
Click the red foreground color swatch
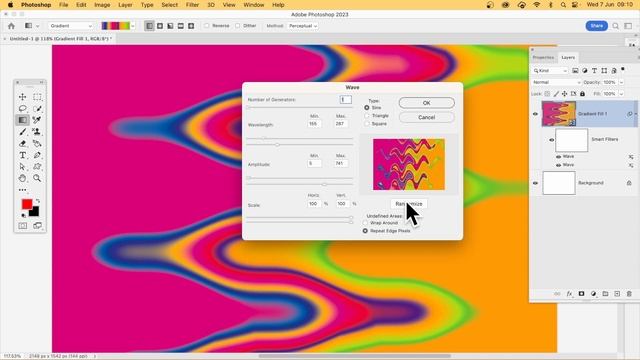26,203
